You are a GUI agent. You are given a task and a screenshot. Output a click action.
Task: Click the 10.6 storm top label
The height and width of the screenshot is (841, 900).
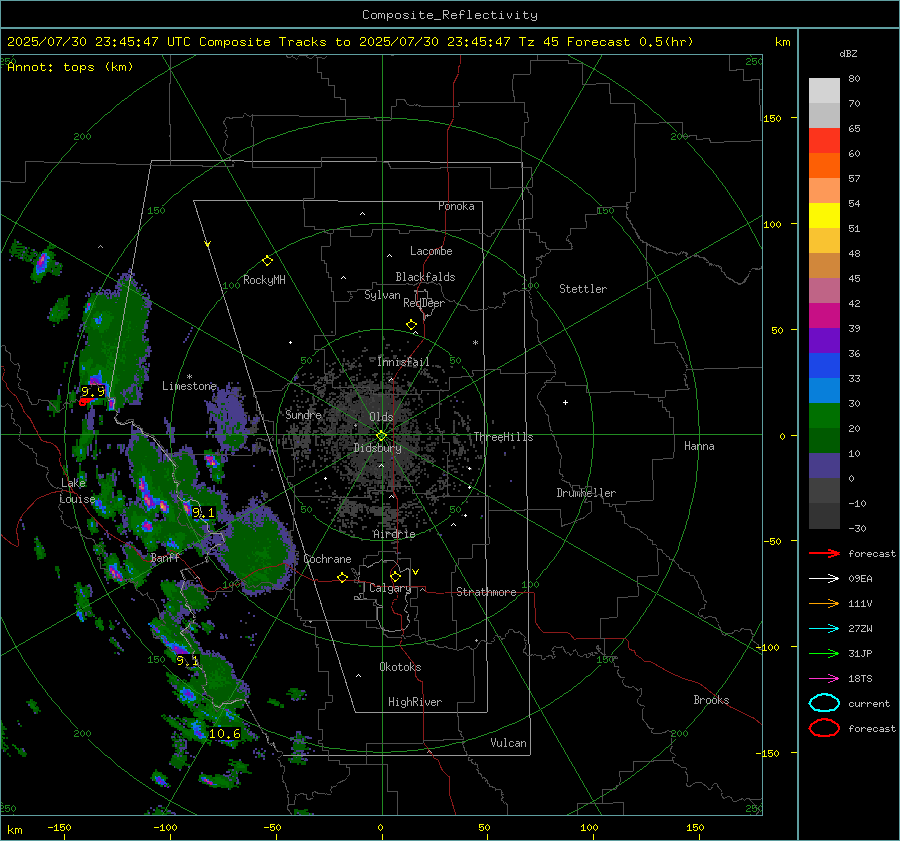pos(224,734)
